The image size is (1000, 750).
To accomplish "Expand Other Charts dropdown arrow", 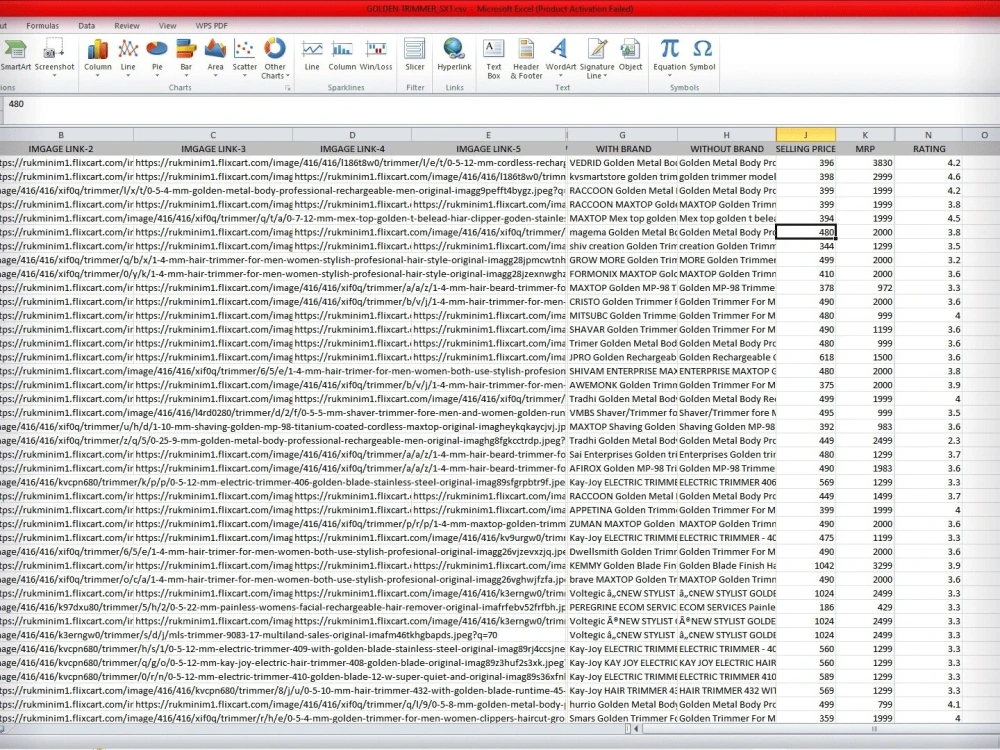I will (x=288, y=76).
